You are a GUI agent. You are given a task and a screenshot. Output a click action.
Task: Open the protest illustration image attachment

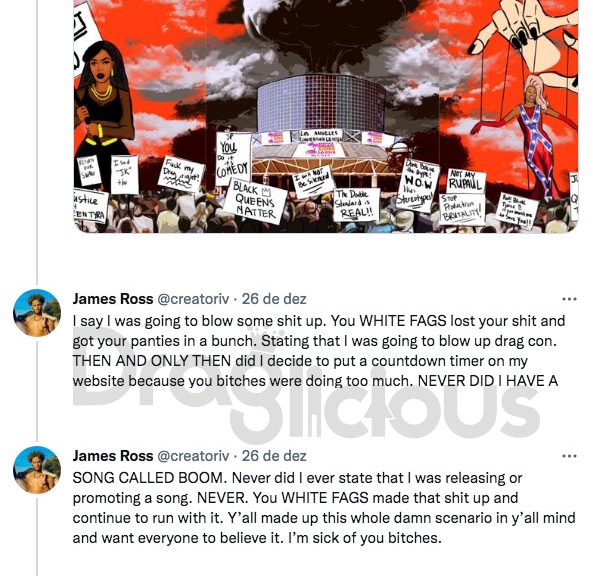pyautogui.click(x=326, y=116)
